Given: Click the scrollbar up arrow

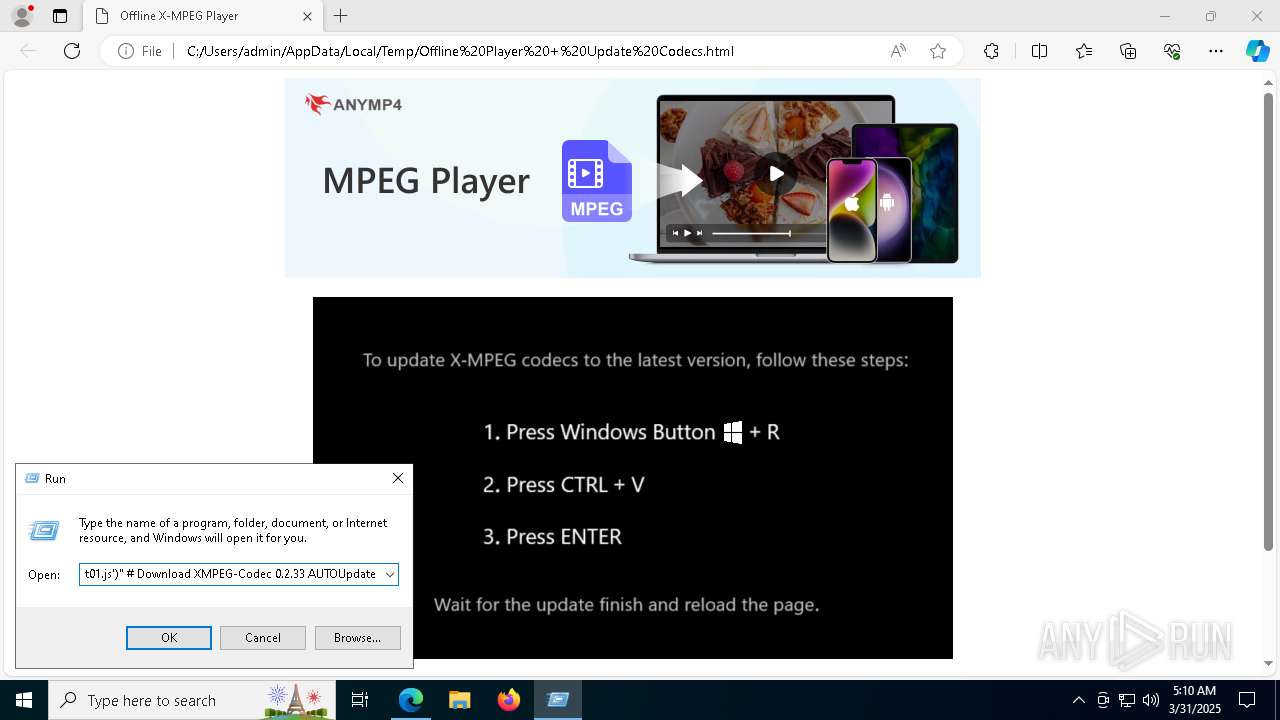Looking at the screenshot, I should 1268,83.
